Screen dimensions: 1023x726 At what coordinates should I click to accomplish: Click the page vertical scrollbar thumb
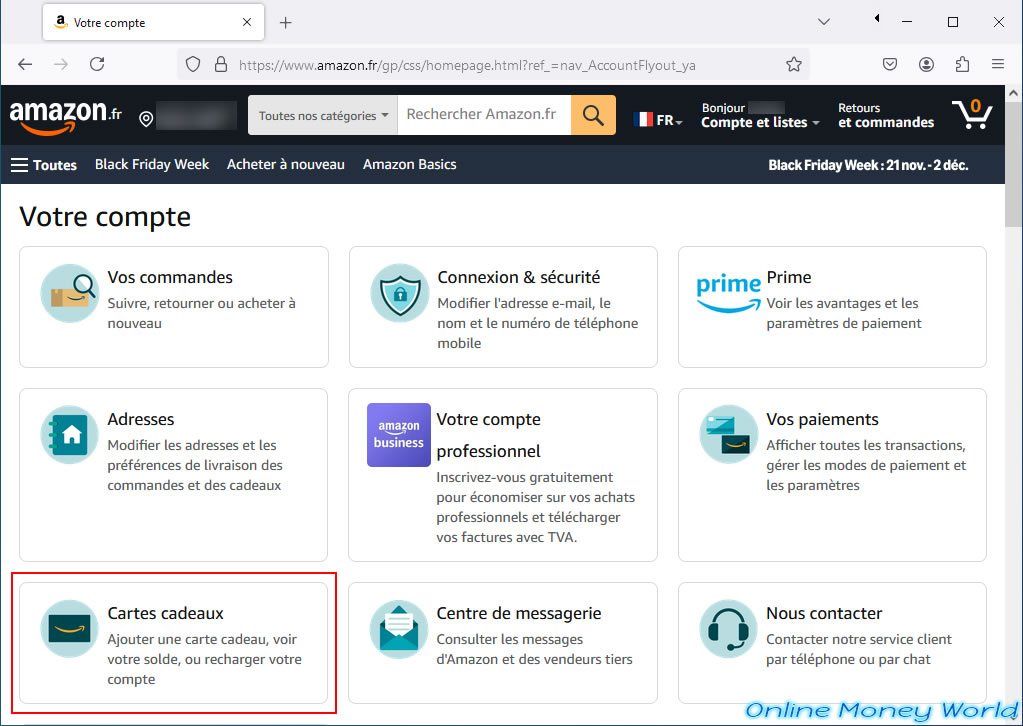1013,166
